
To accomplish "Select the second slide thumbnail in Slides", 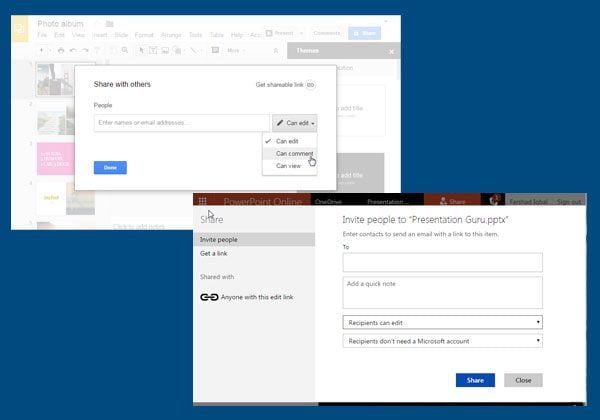I will point(56,121).
